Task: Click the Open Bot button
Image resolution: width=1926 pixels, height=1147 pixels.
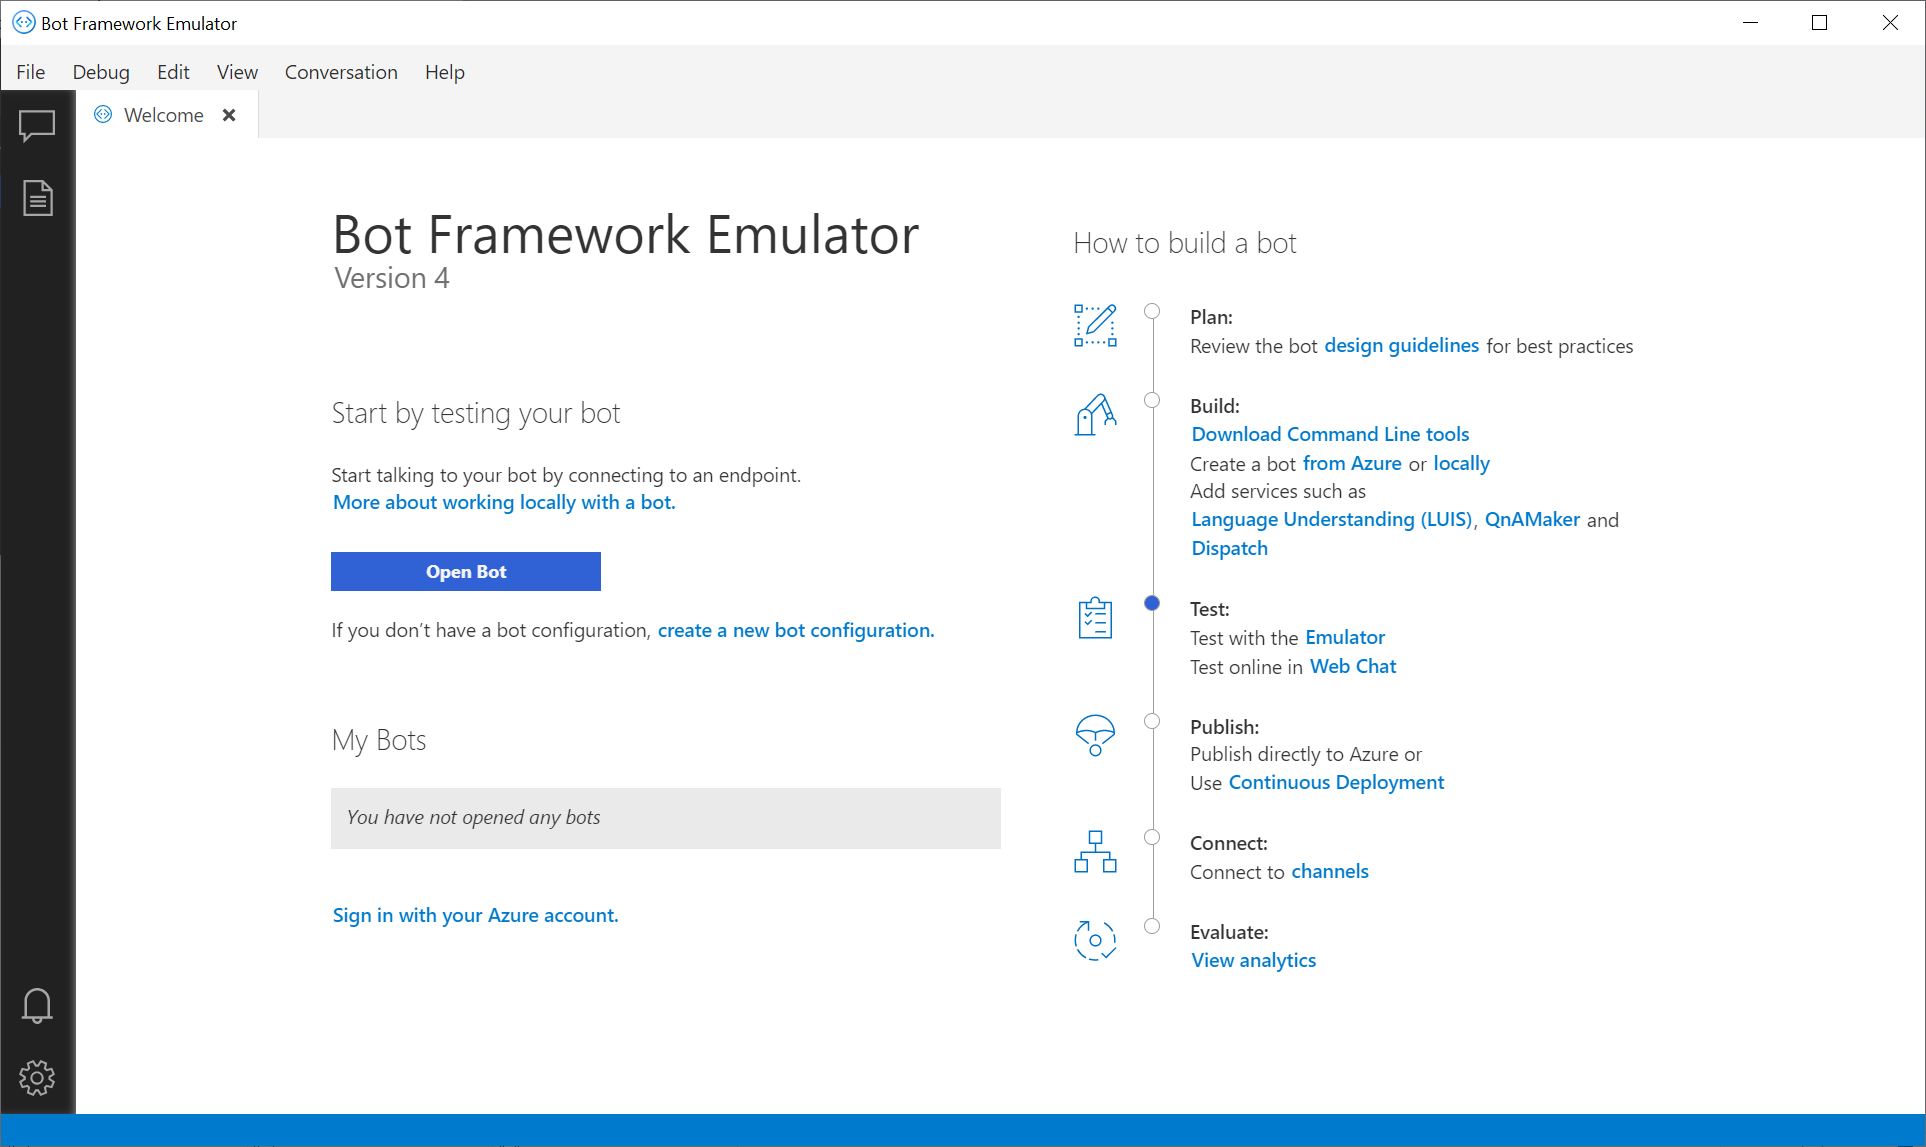Action: tap(464, 571)
